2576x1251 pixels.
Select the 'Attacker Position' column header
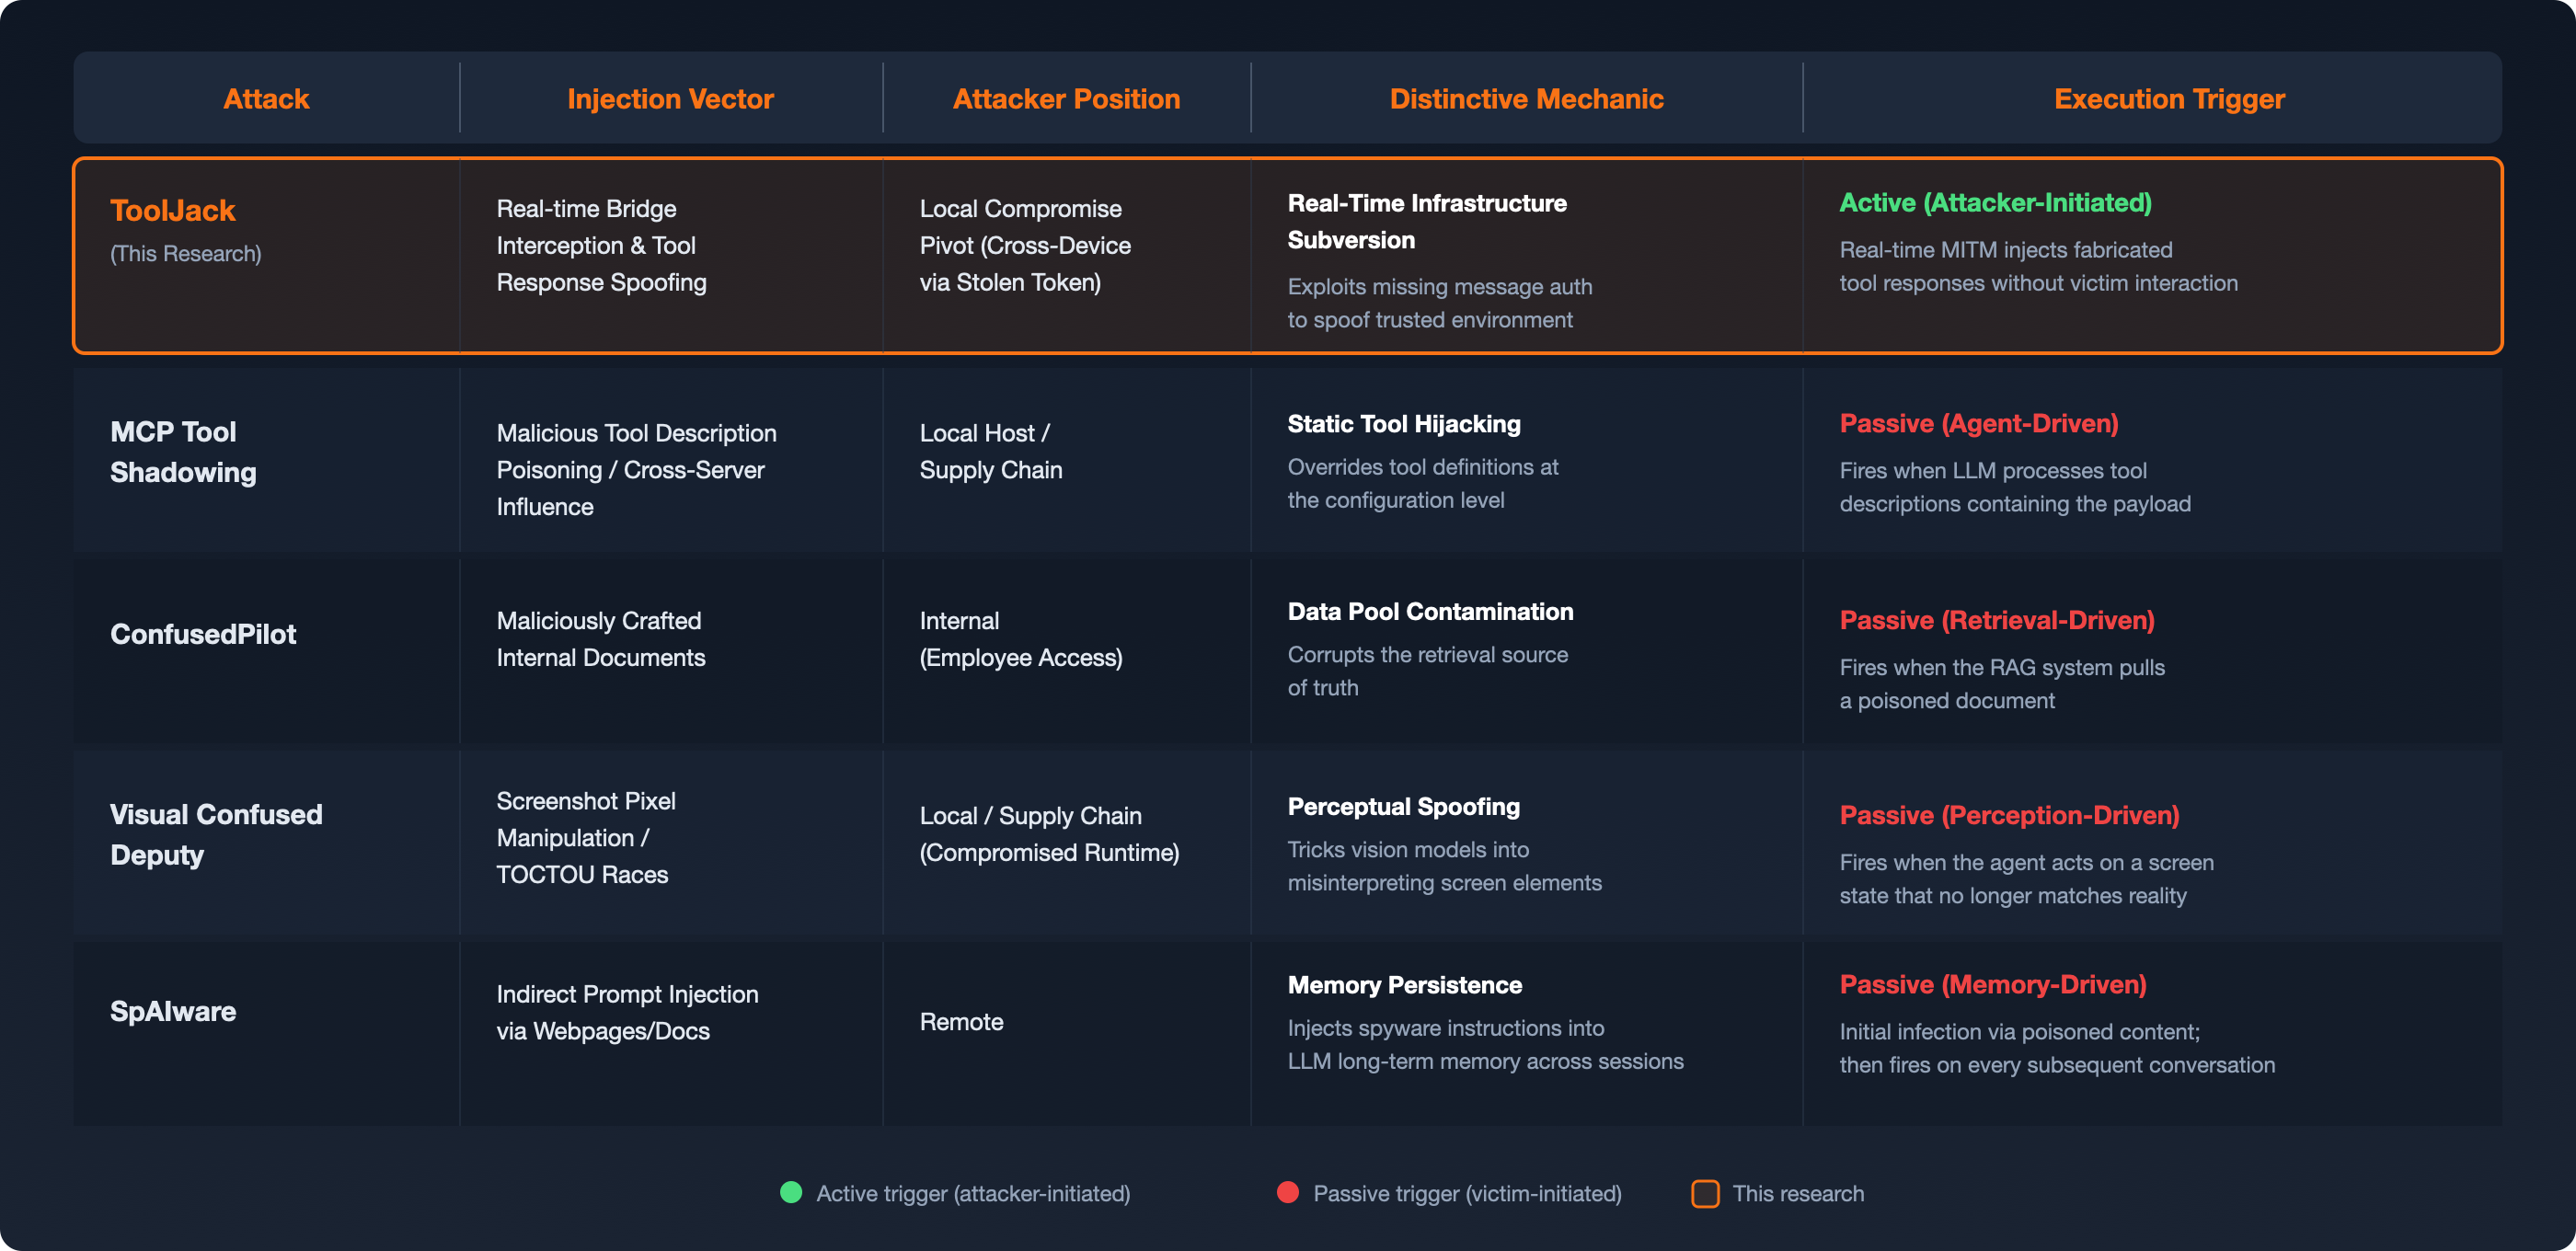pos(1066,98)
